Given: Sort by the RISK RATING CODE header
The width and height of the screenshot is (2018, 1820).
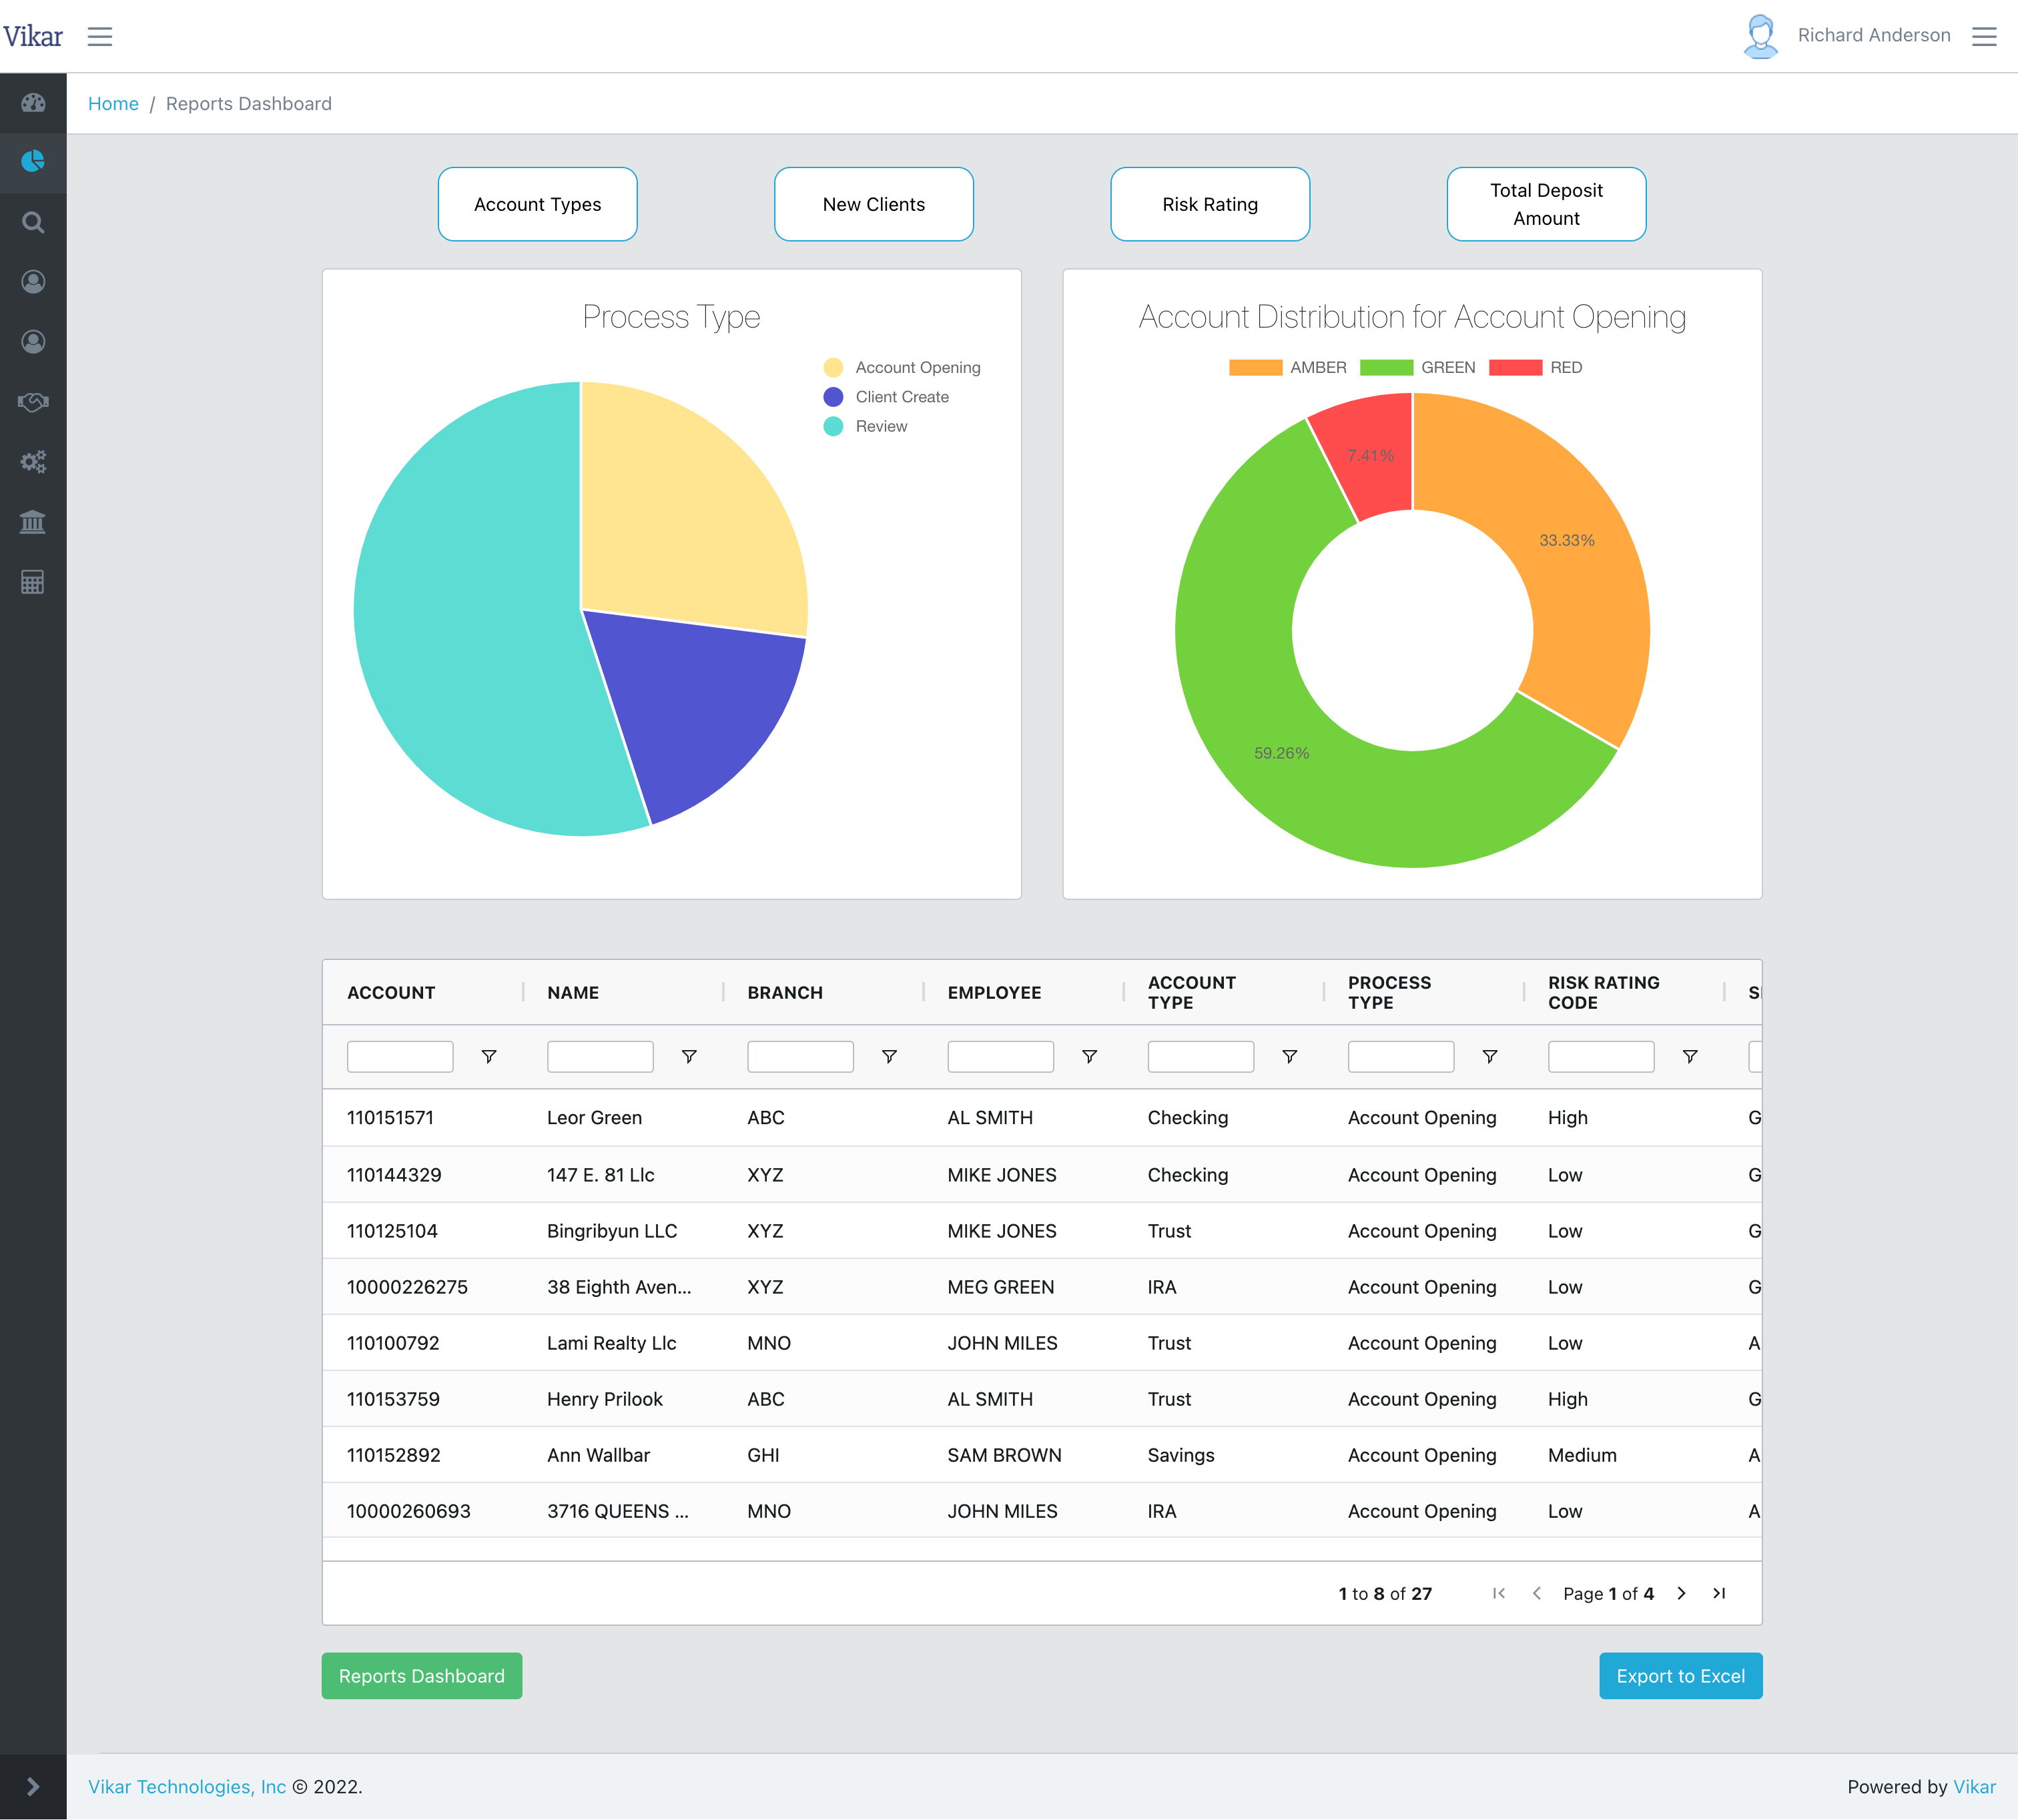Looking at the screenshot, I should click(x=1604, y=993).
